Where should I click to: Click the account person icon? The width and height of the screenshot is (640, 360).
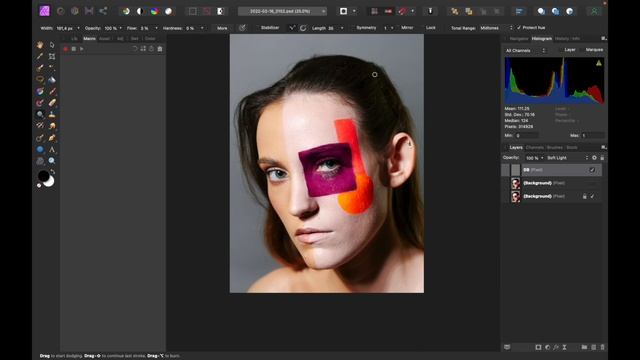pyautogui.click(x=594, y=11)
